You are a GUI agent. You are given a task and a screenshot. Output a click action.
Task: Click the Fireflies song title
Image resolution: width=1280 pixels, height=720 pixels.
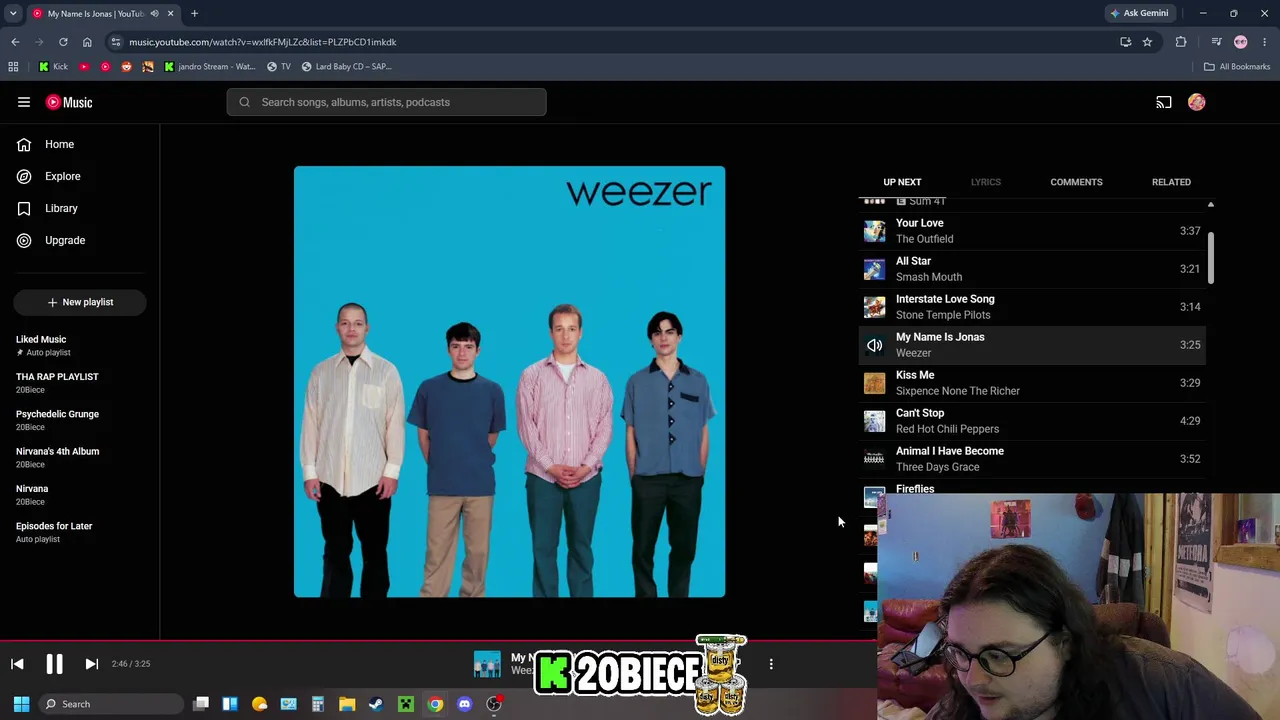[915, 489]
